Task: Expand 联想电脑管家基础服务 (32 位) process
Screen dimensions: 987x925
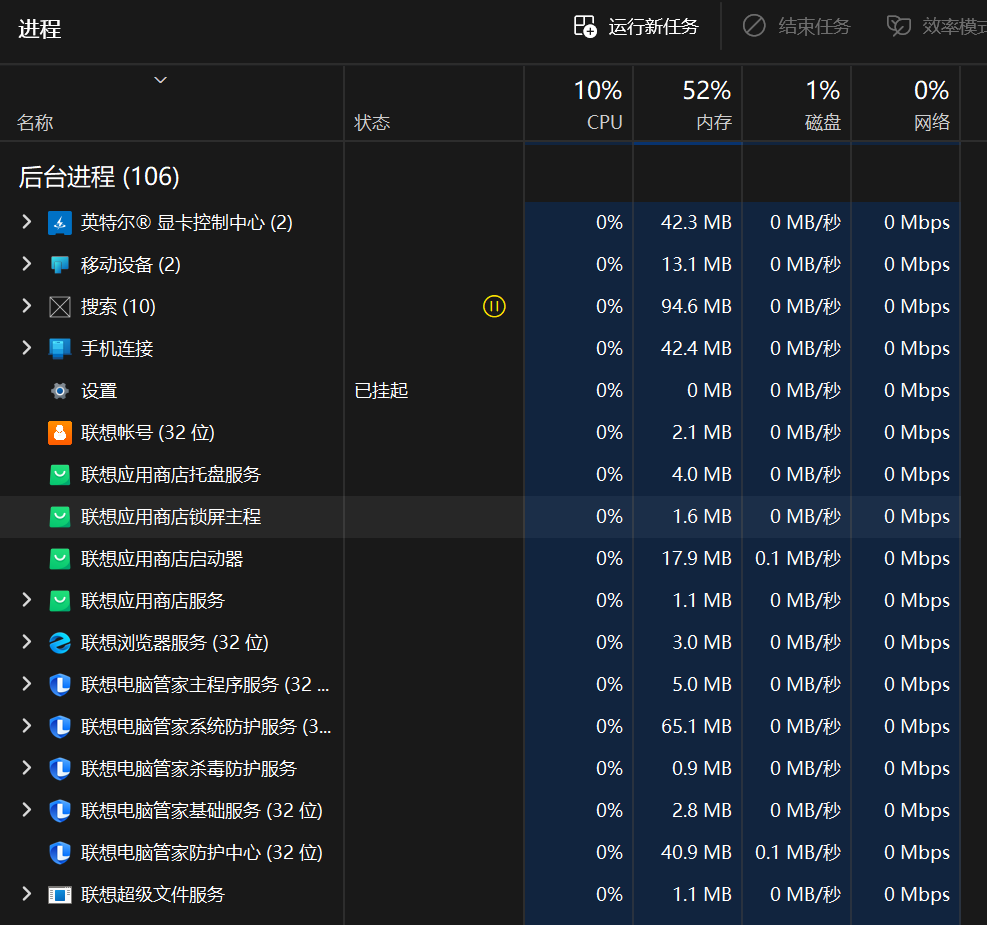Action: (26, 809)
